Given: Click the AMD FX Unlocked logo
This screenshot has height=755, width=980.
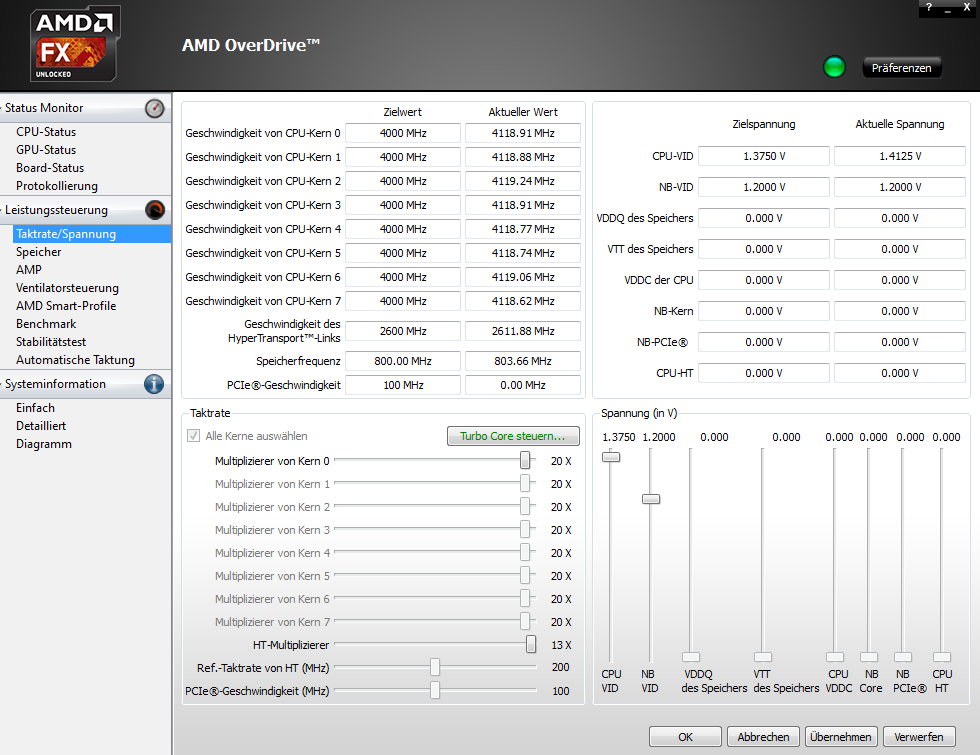Looking at the screenshot, I should (x=74, y=44).
